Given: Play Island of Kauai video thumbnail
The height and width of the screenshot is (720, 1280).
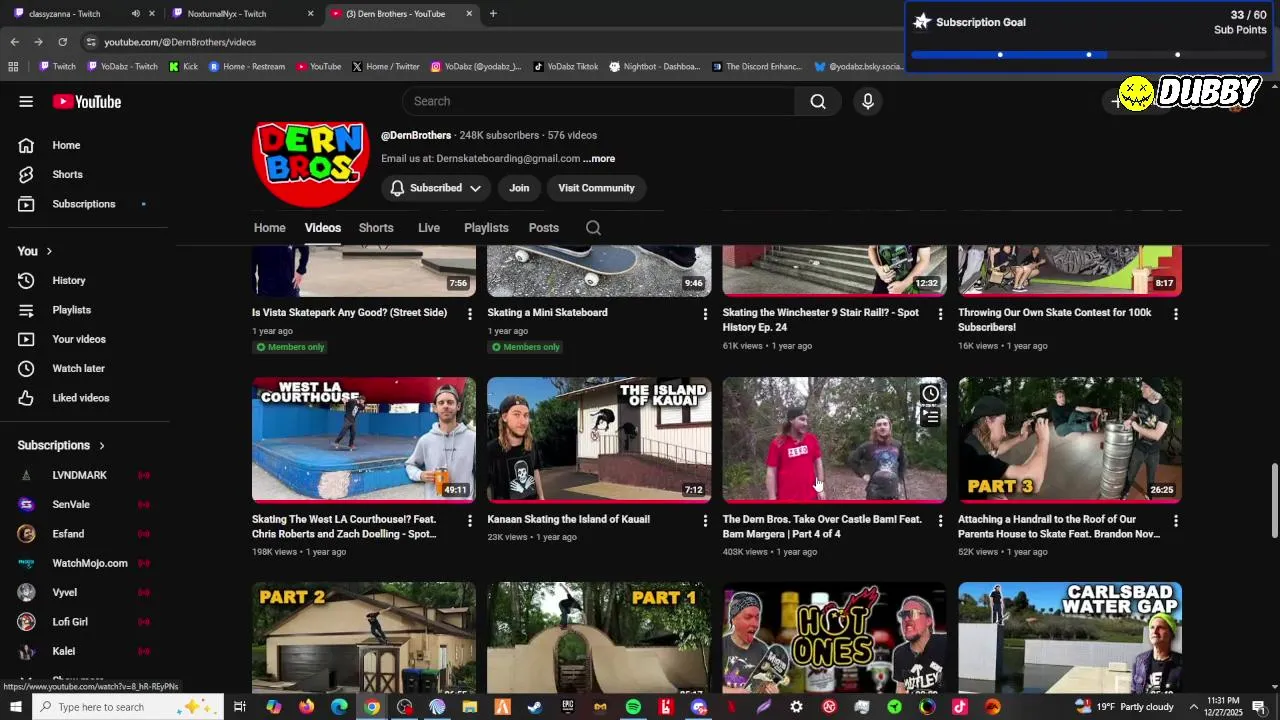Looking at the screenshot, I should [x=599, y=439].
